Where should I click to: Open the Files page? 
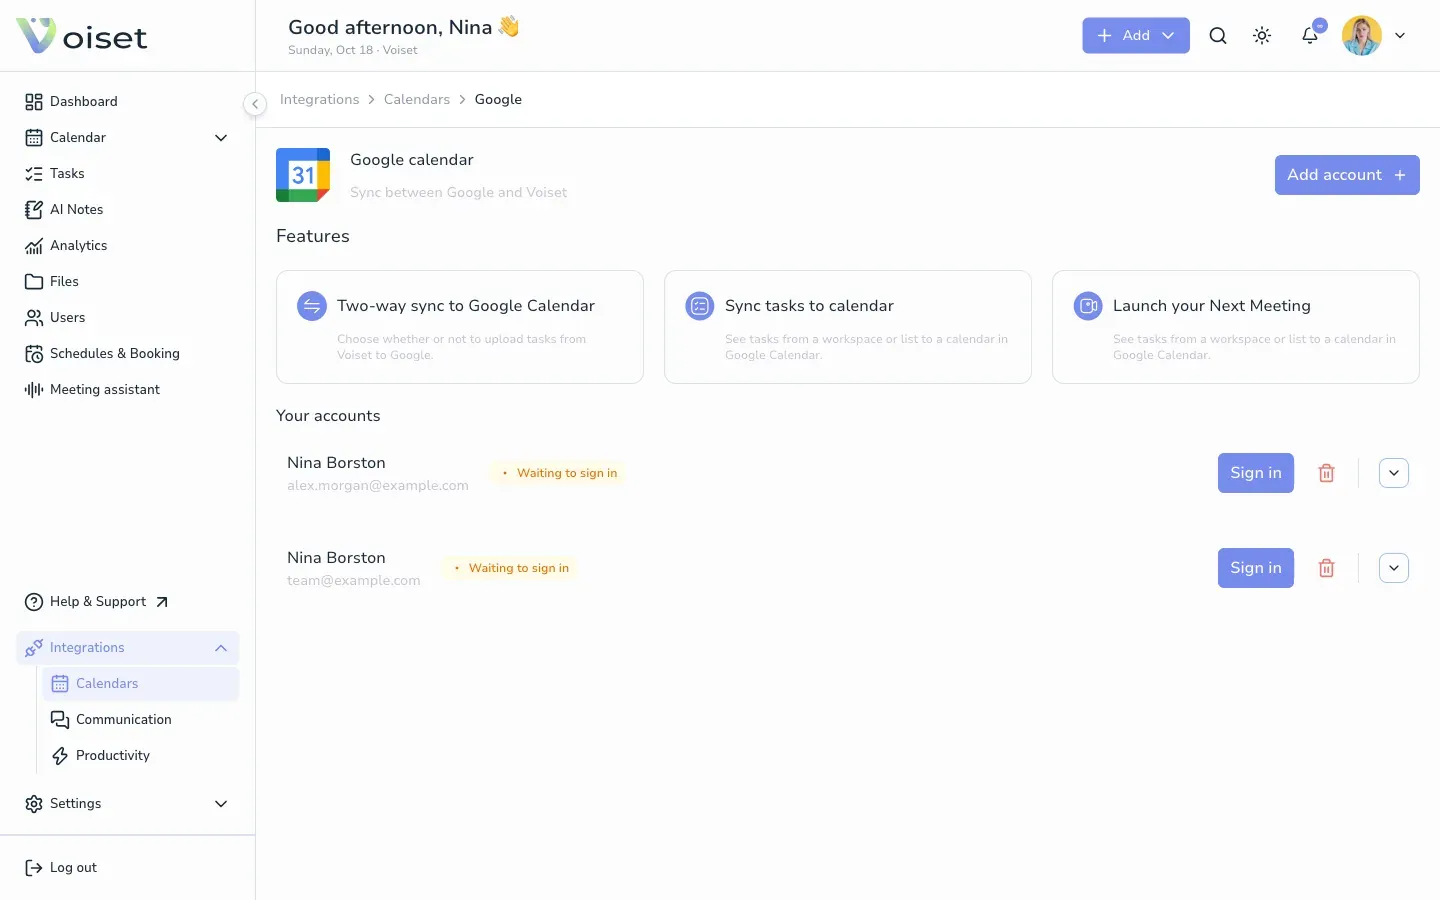tap(64, 281)
